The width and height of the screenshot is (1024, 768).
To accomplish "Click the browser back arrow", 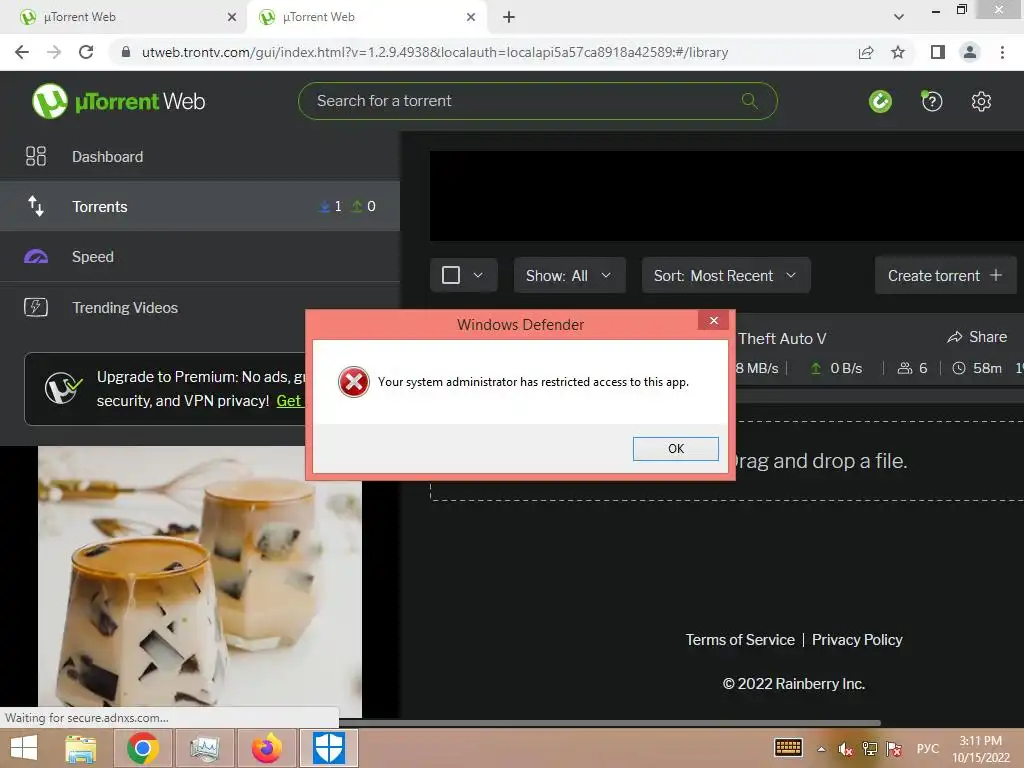I will tap(22, 52).
